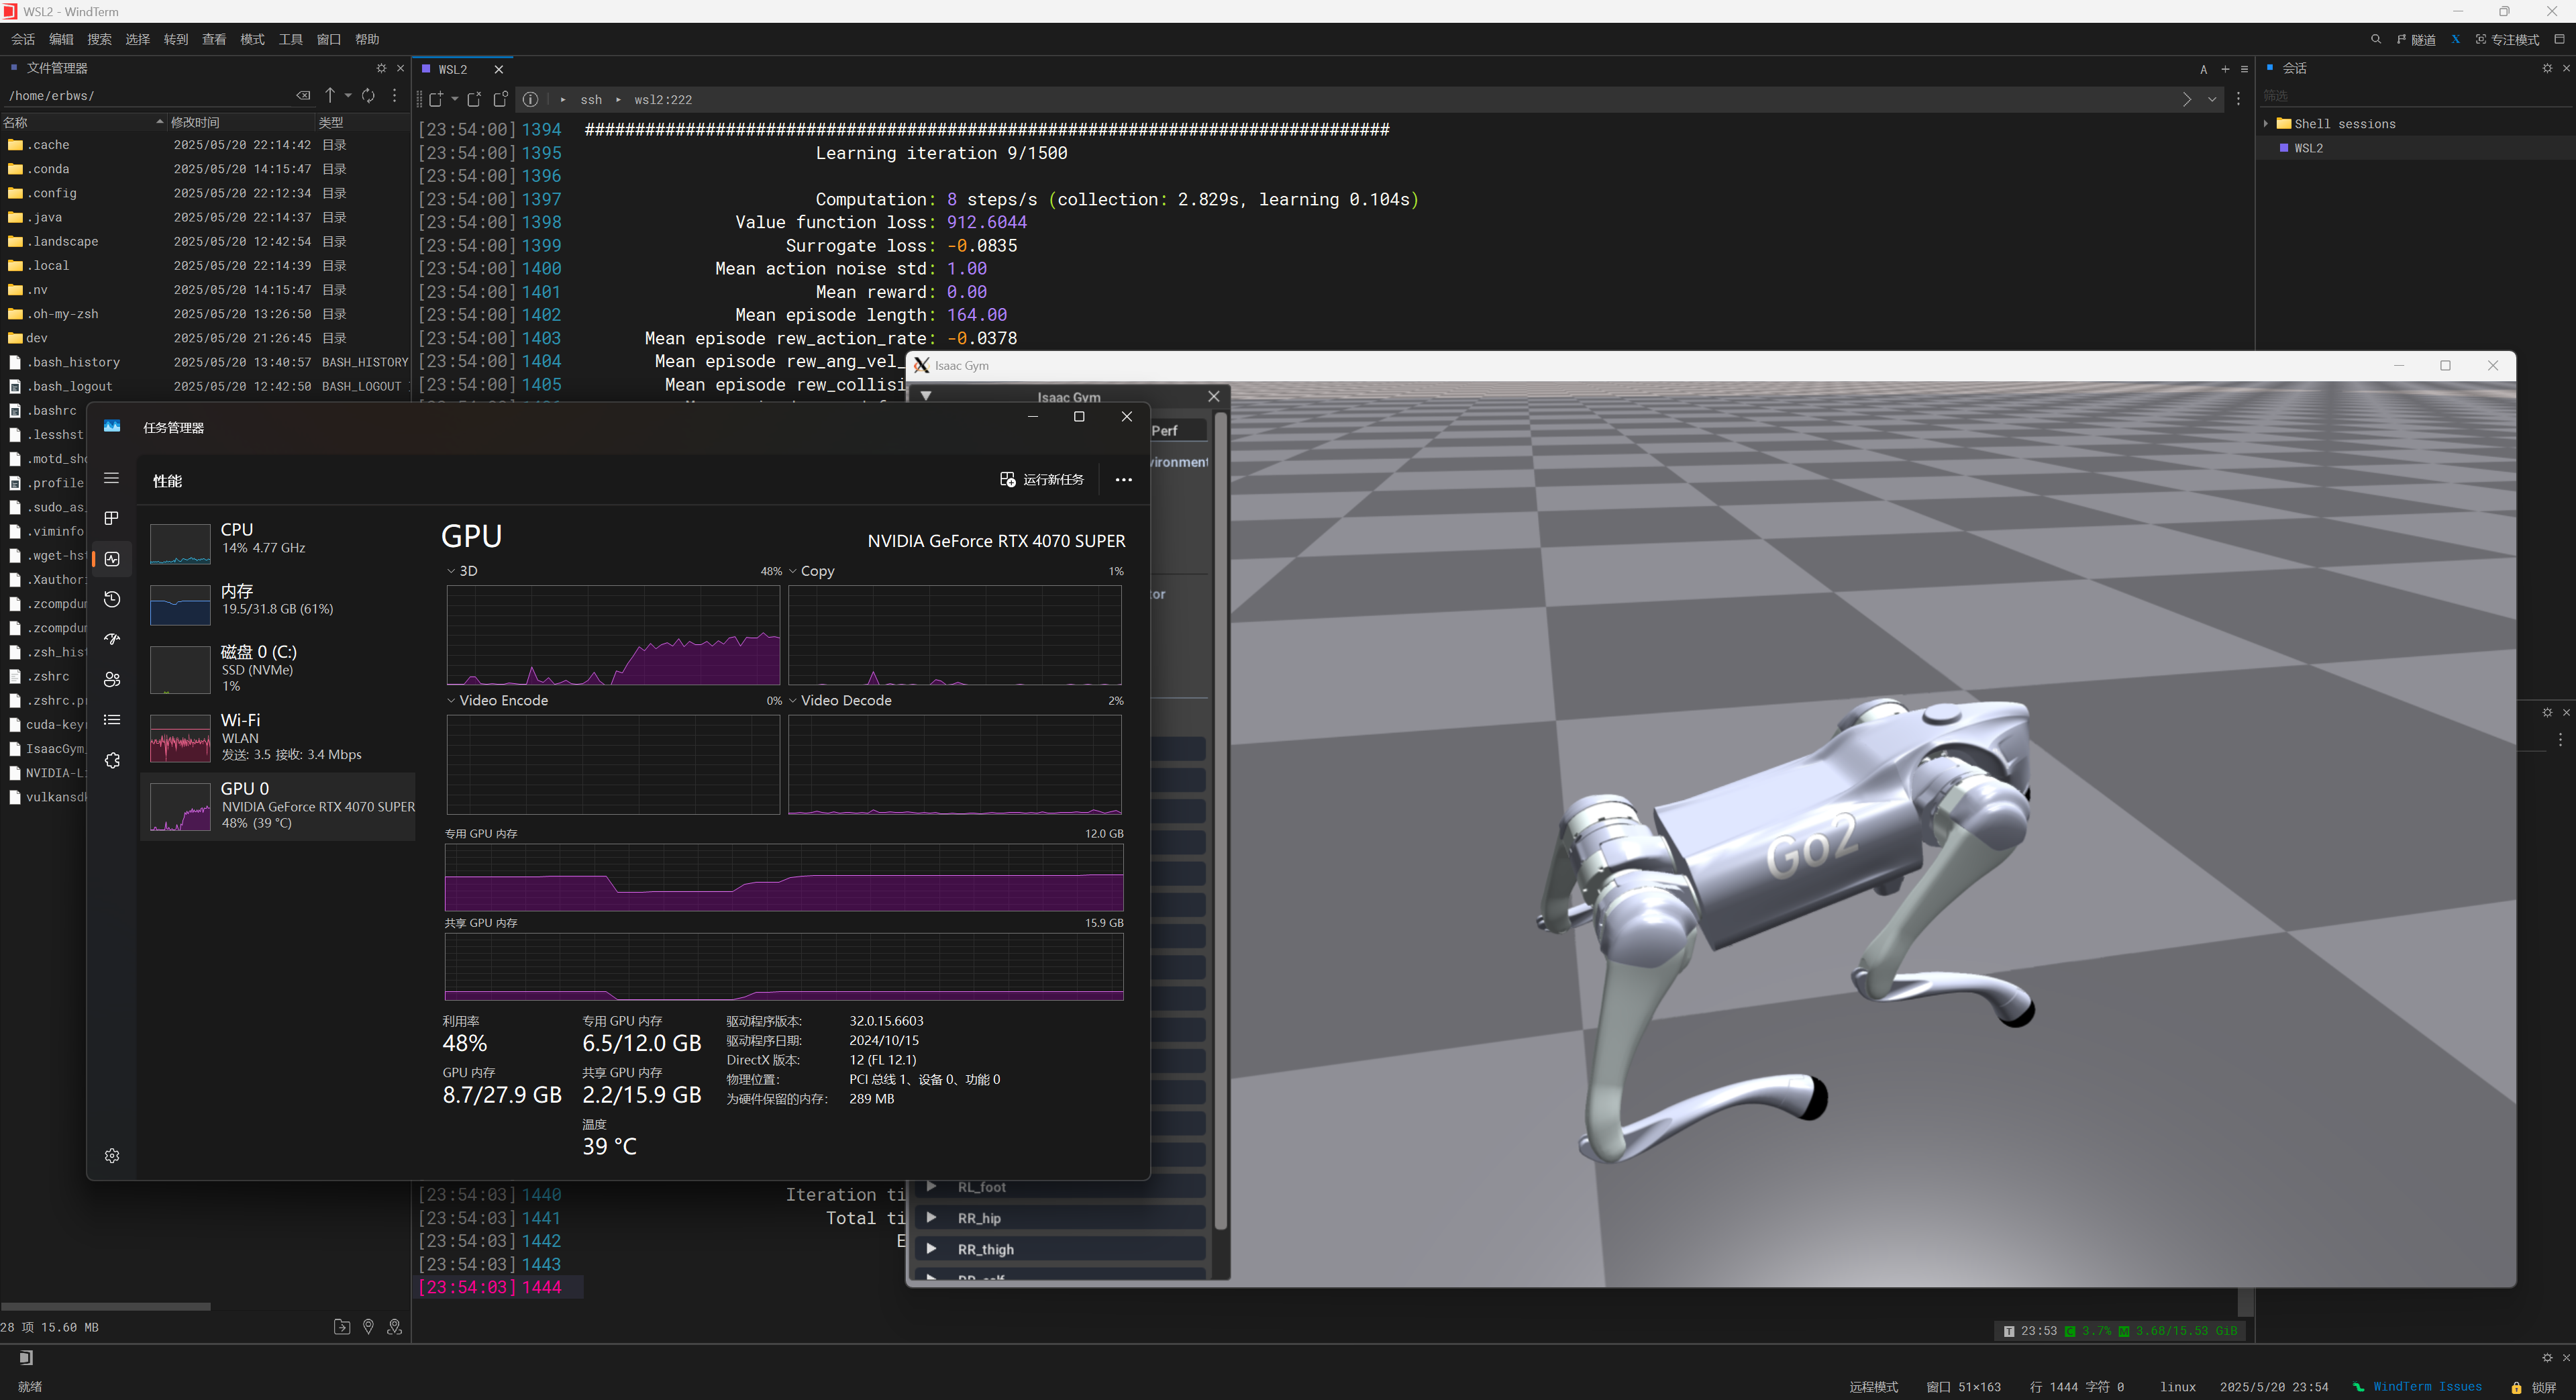This screenshot has height=1400, width=2576.
Task: Click the 筛选 session filter field
Action: pos(2400,96)
